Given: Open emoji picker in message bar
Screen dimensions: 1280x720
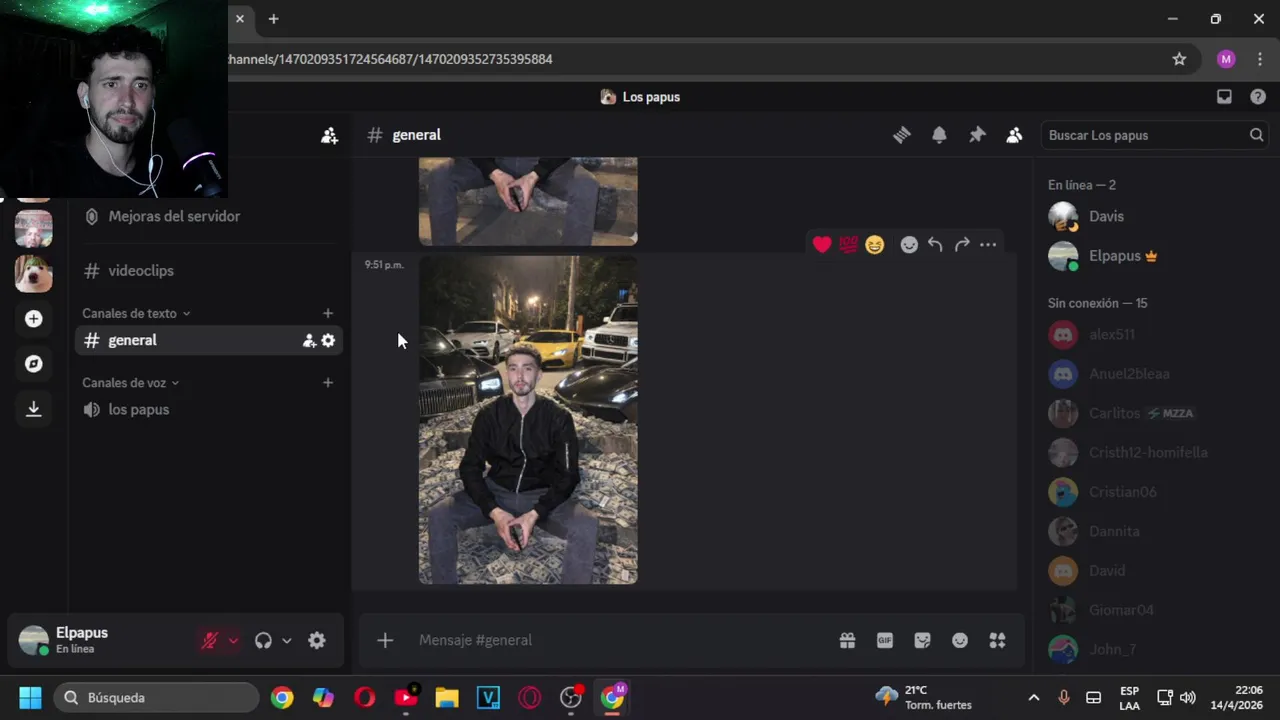Looking at the screenshot, I should [x=960, y=640].
